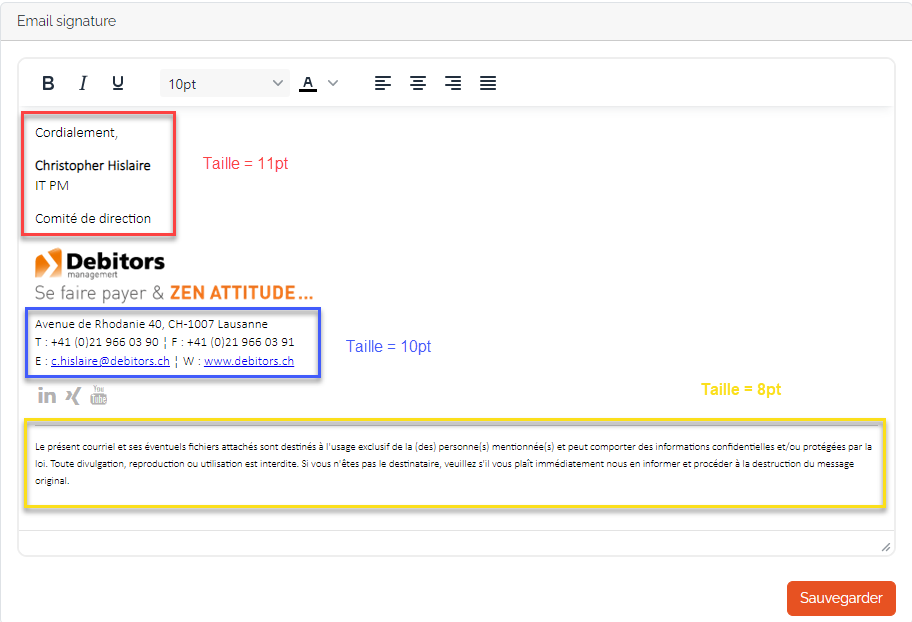912x622 pixels.
Task: Click the LinkedIn icon in signature
Action: tap(47, 395)
